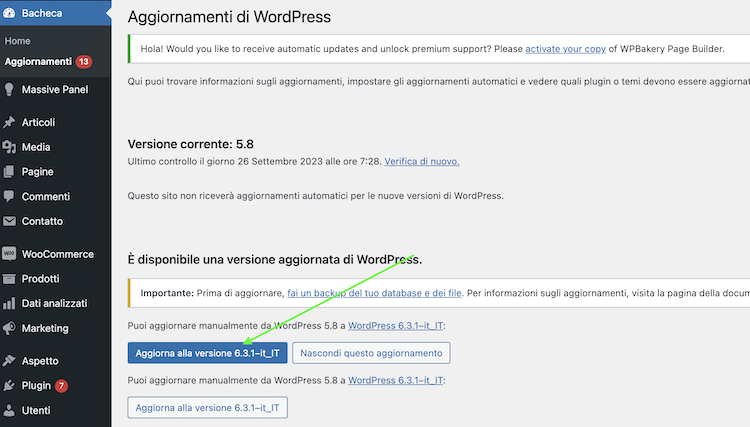The height and width of the screenshot is (427, 750).
Task: Click the Dati analizzati bar chart icon
Action: (x=9, y=303)
